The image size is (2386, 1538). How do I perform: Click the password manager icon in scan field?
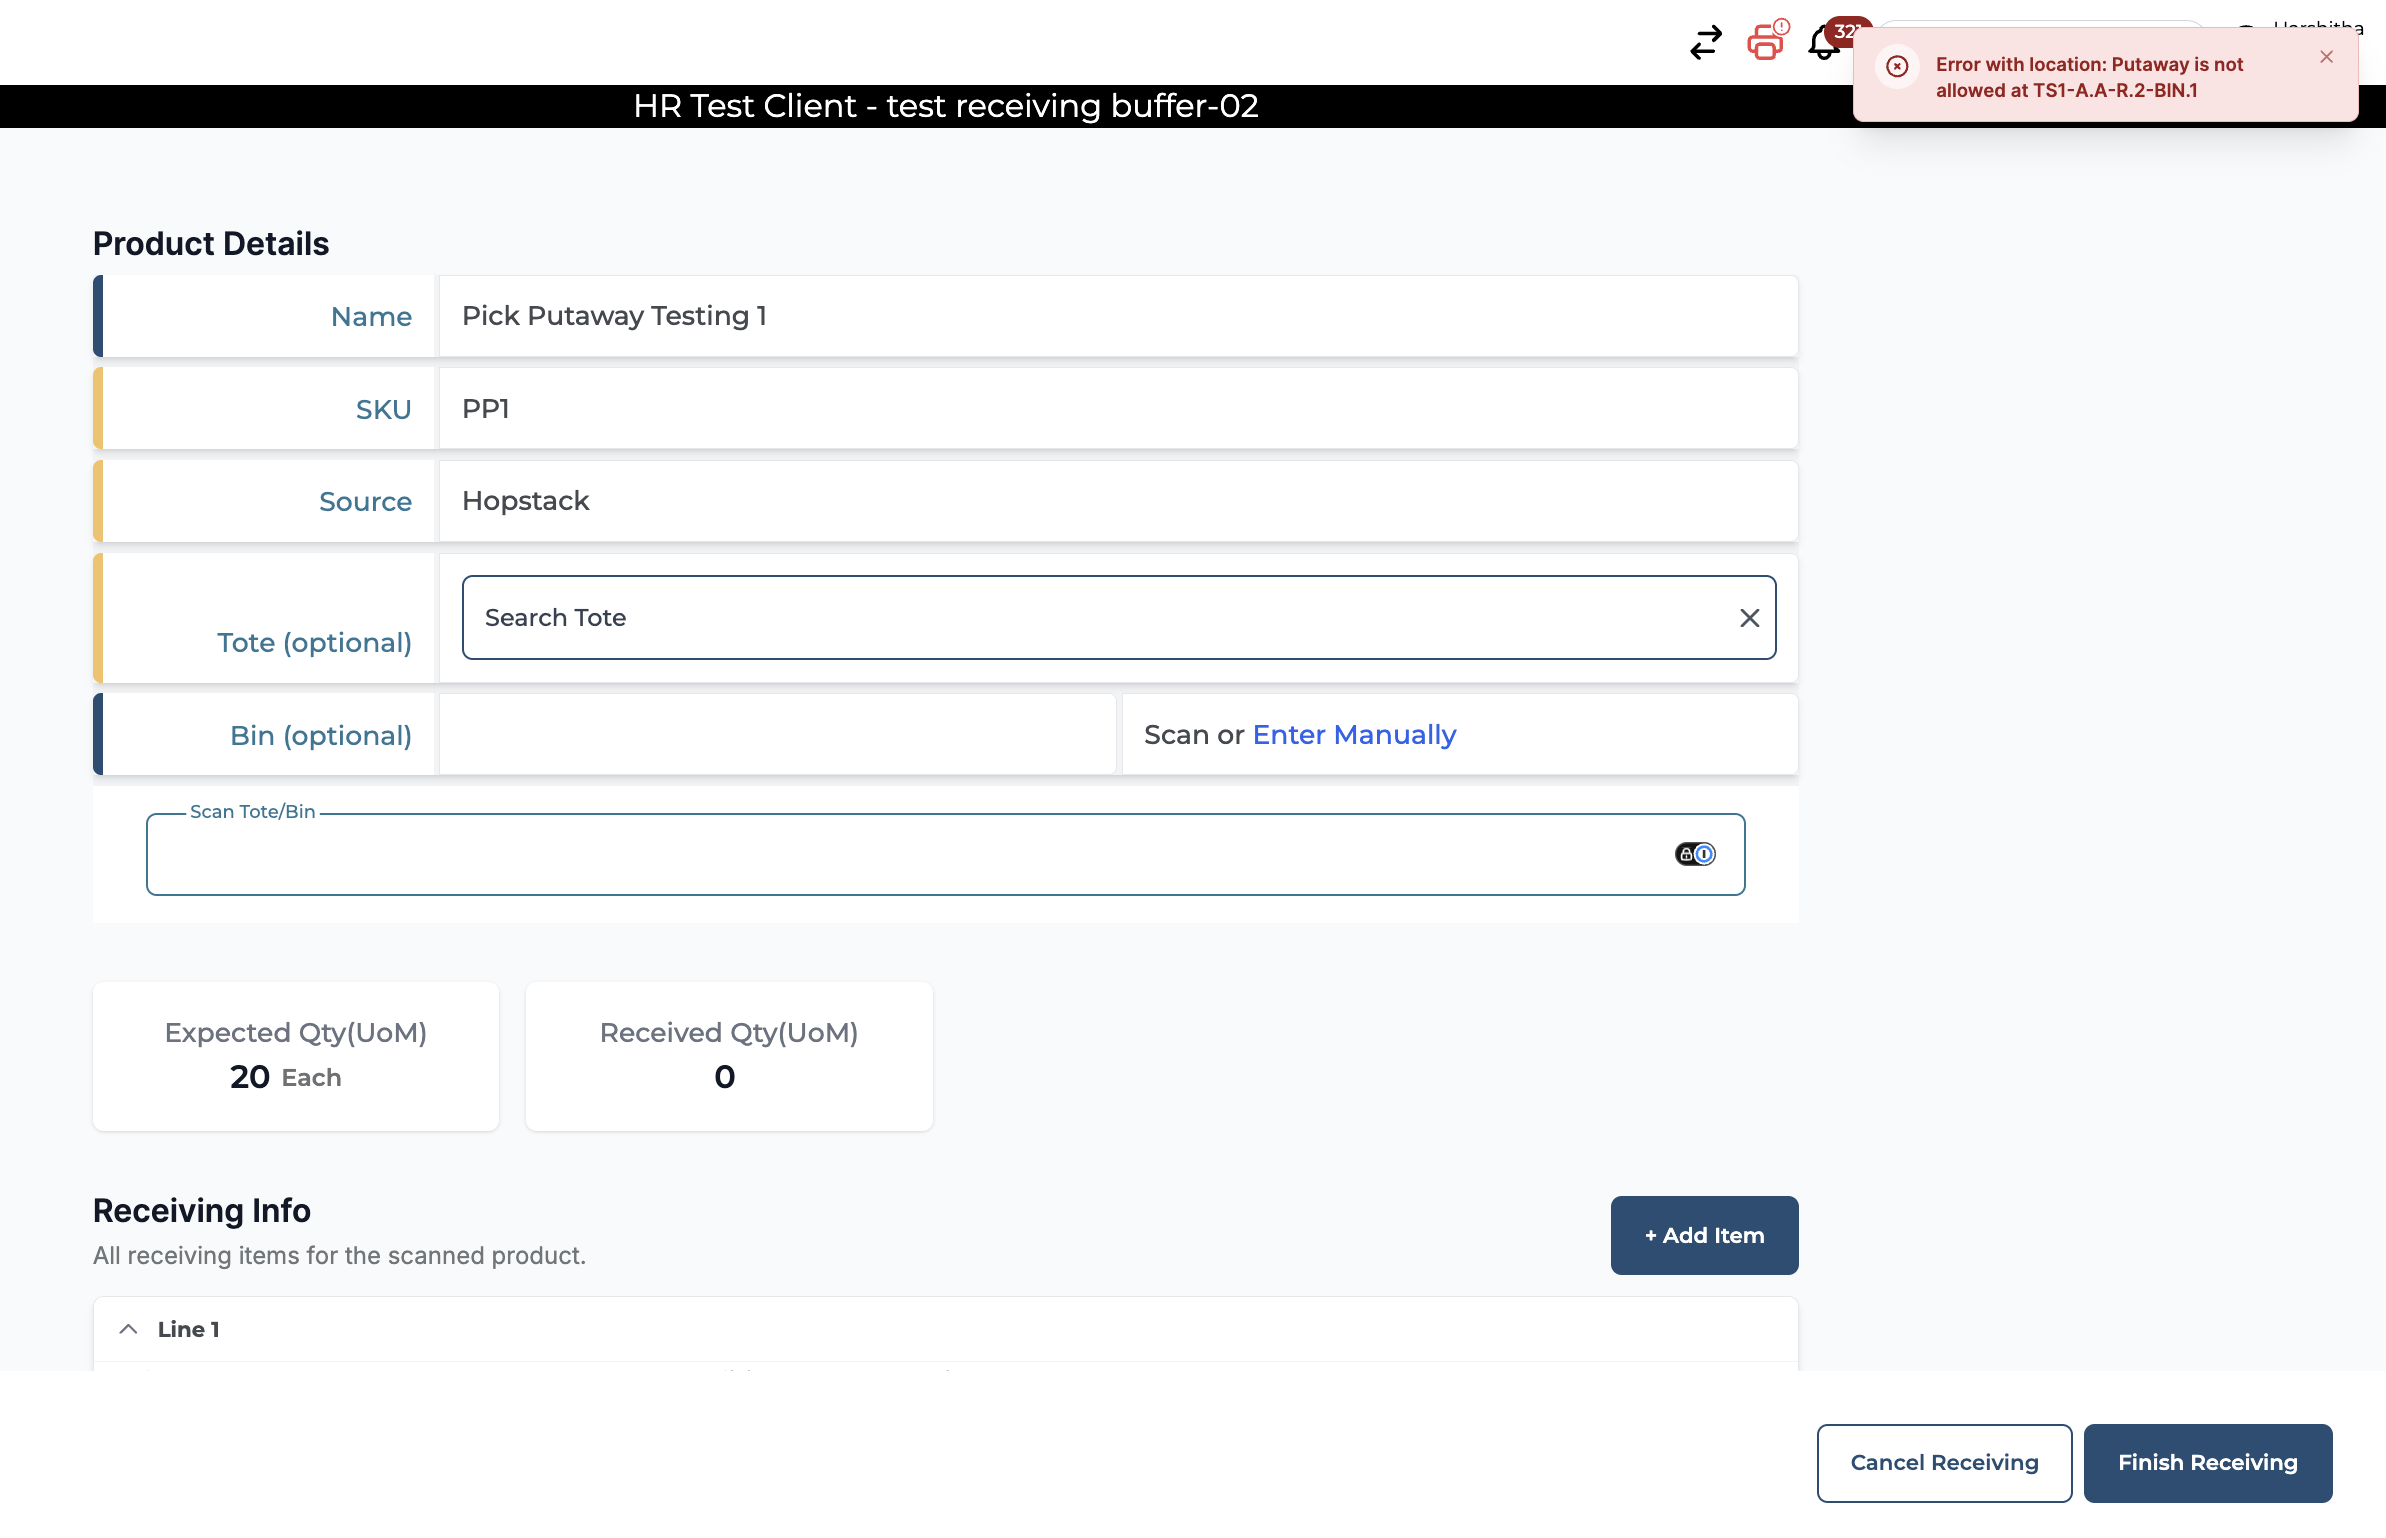tap(1695, 854)
